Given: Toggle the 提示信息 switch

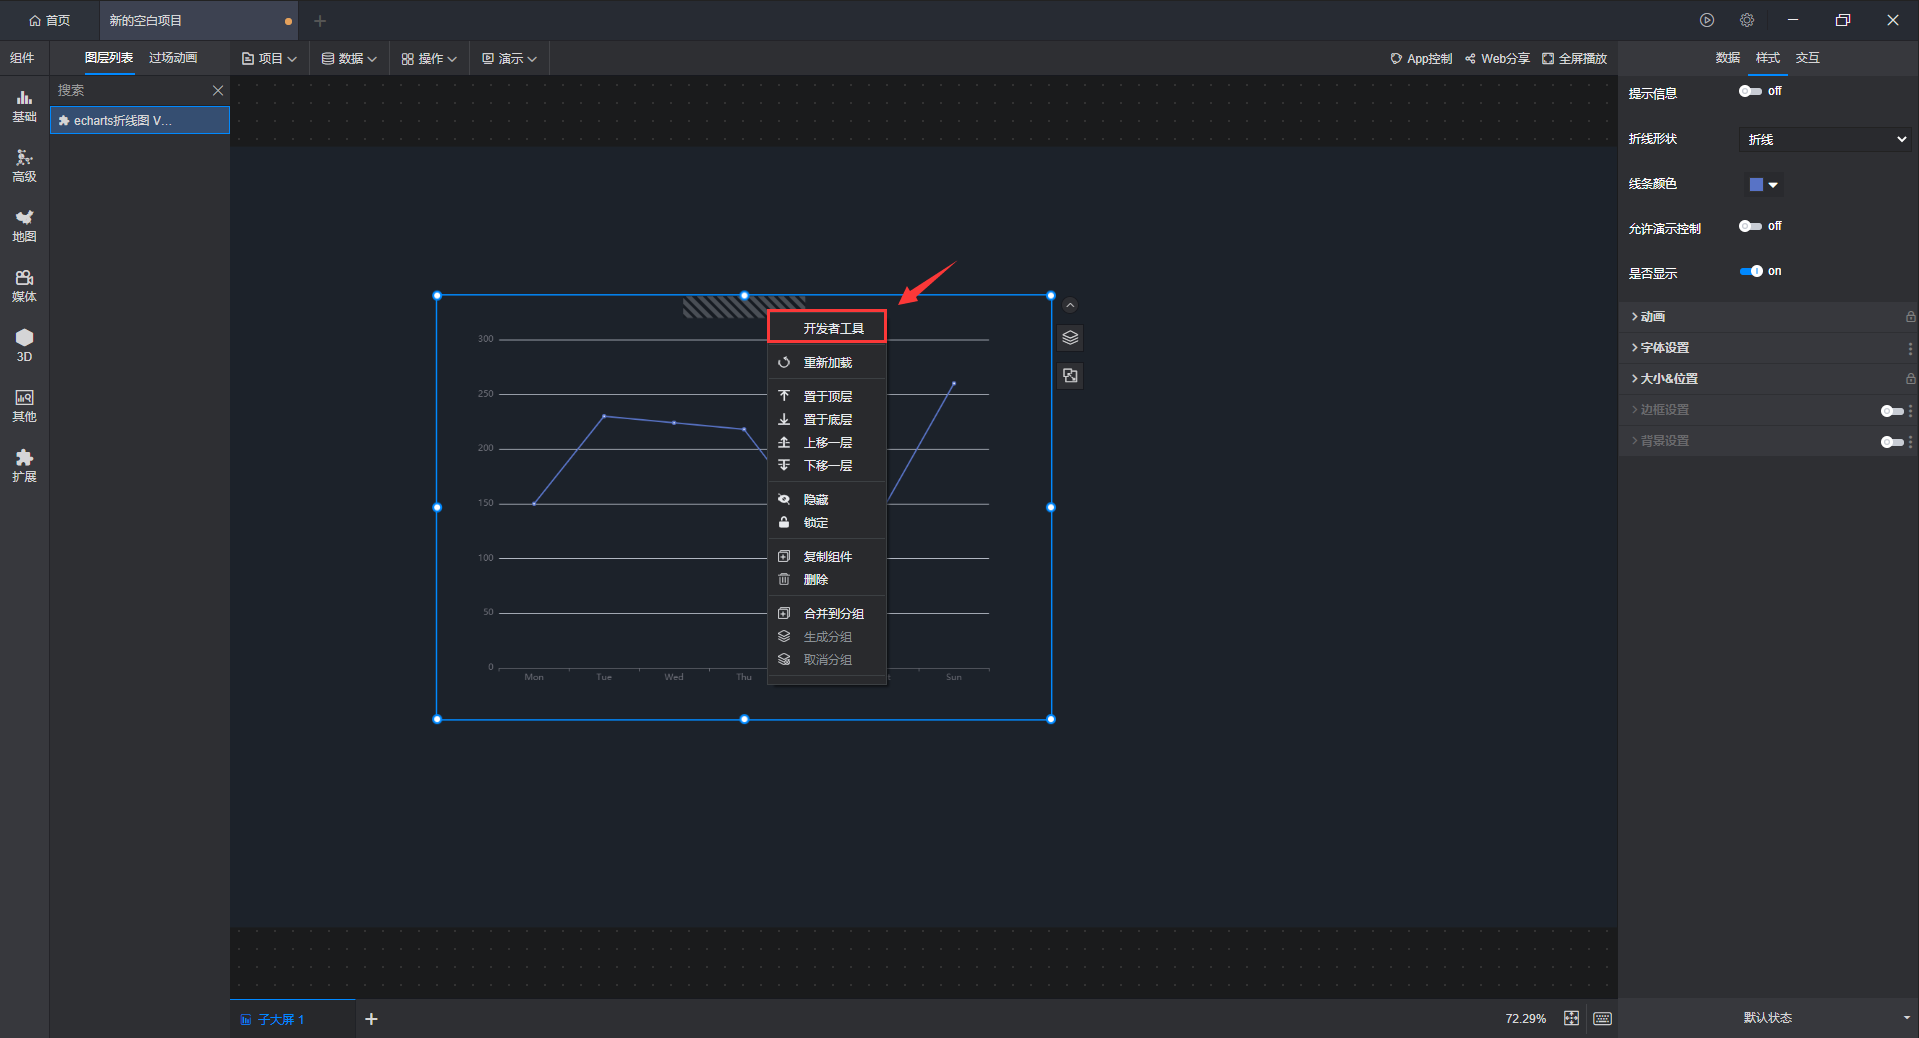Looking at the screenshot, I should click(x=1750, y=91).
